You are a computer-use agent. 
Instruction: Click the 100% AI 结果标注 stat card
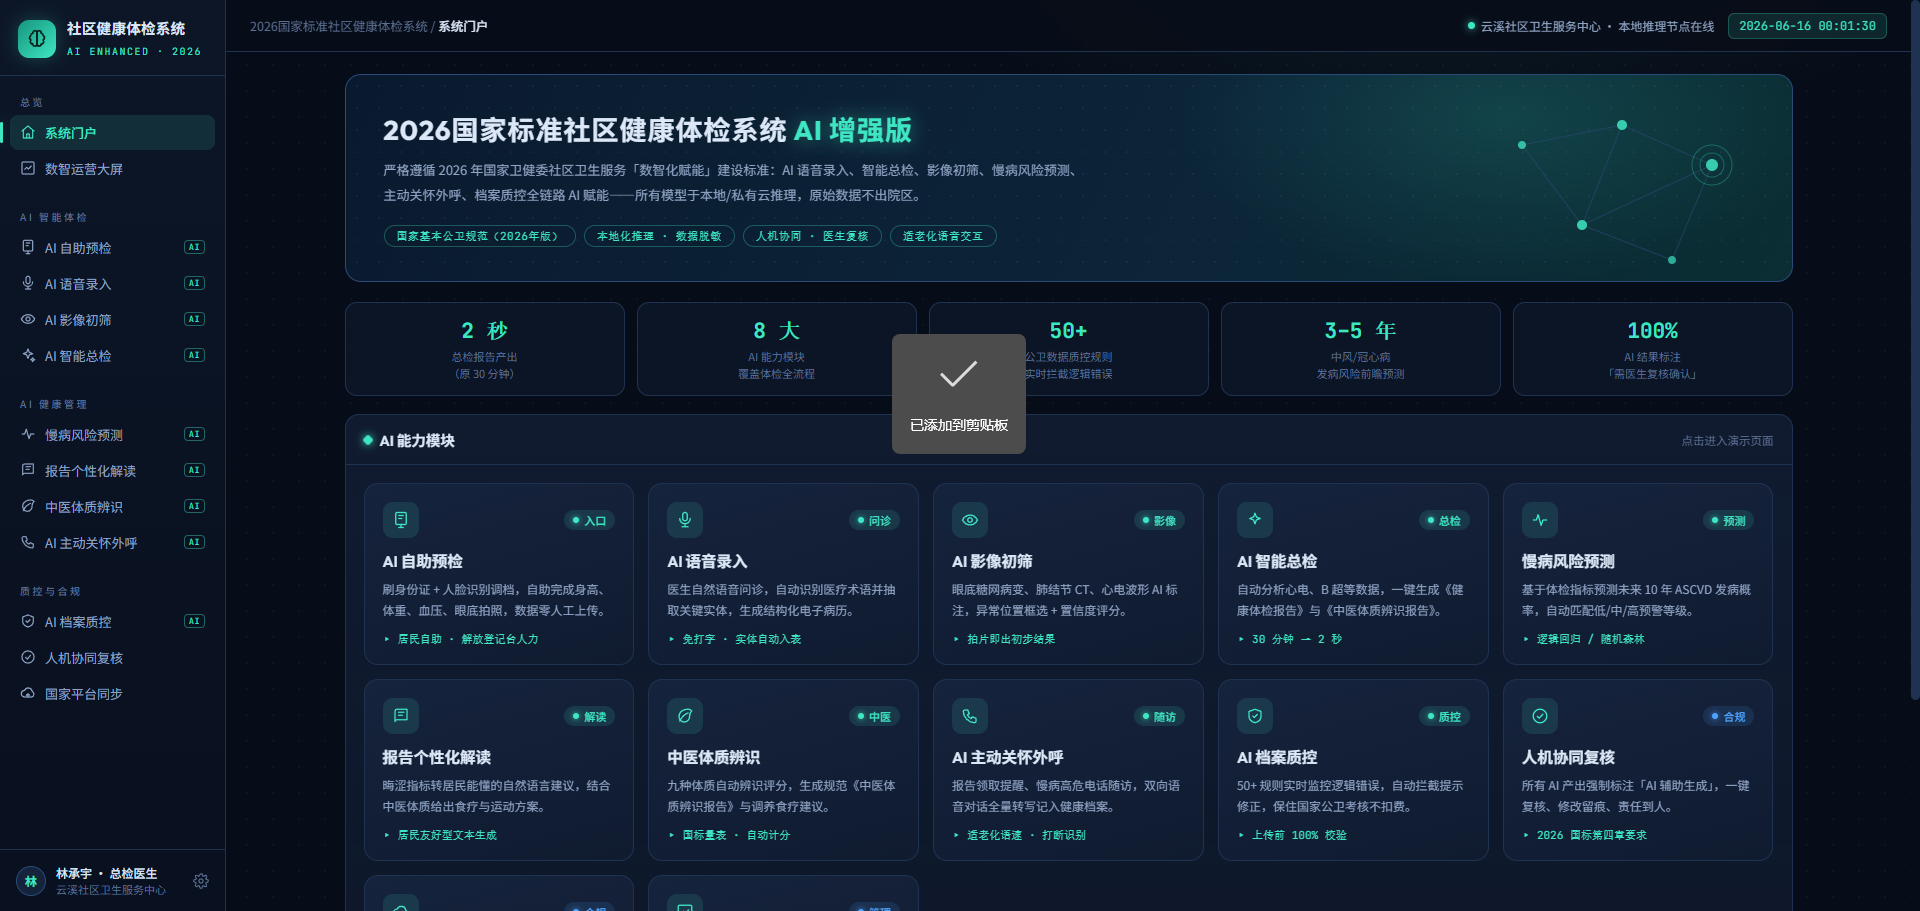[1653, 349]
